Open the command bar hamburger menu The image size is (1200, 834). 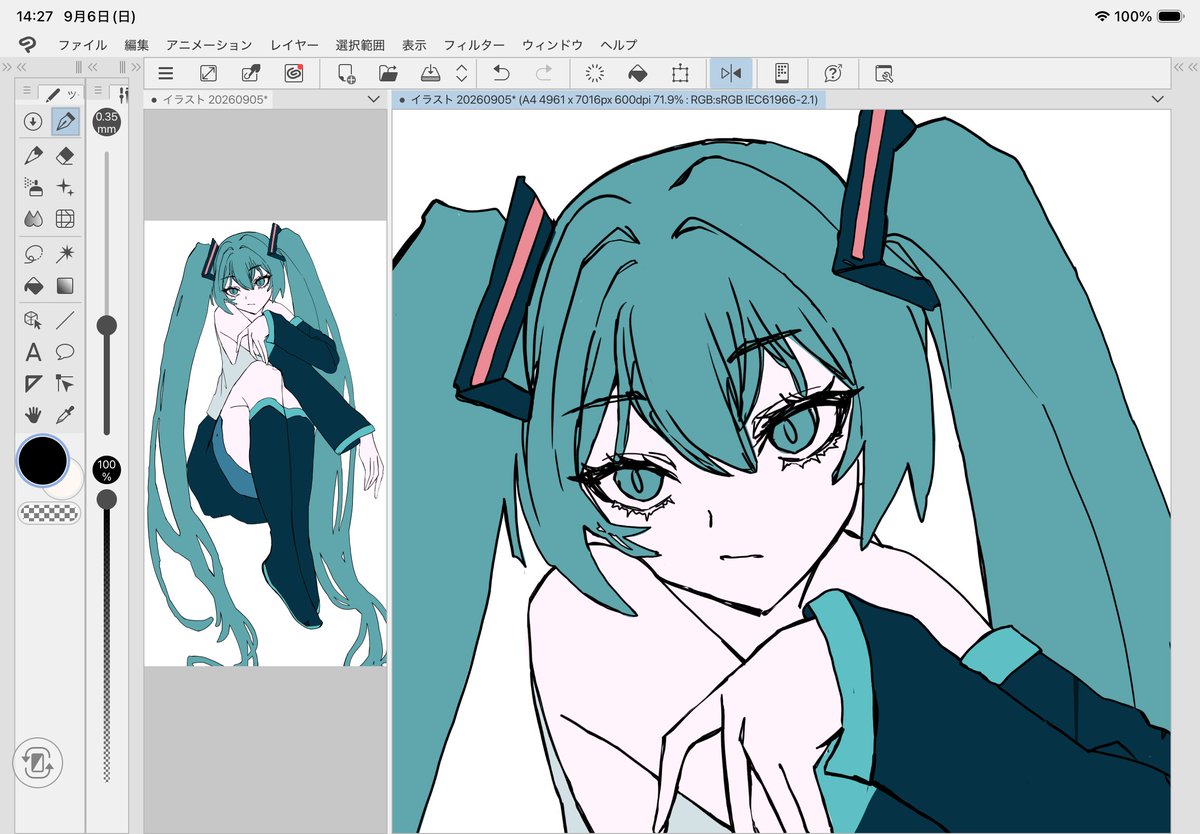pos(166,73)
